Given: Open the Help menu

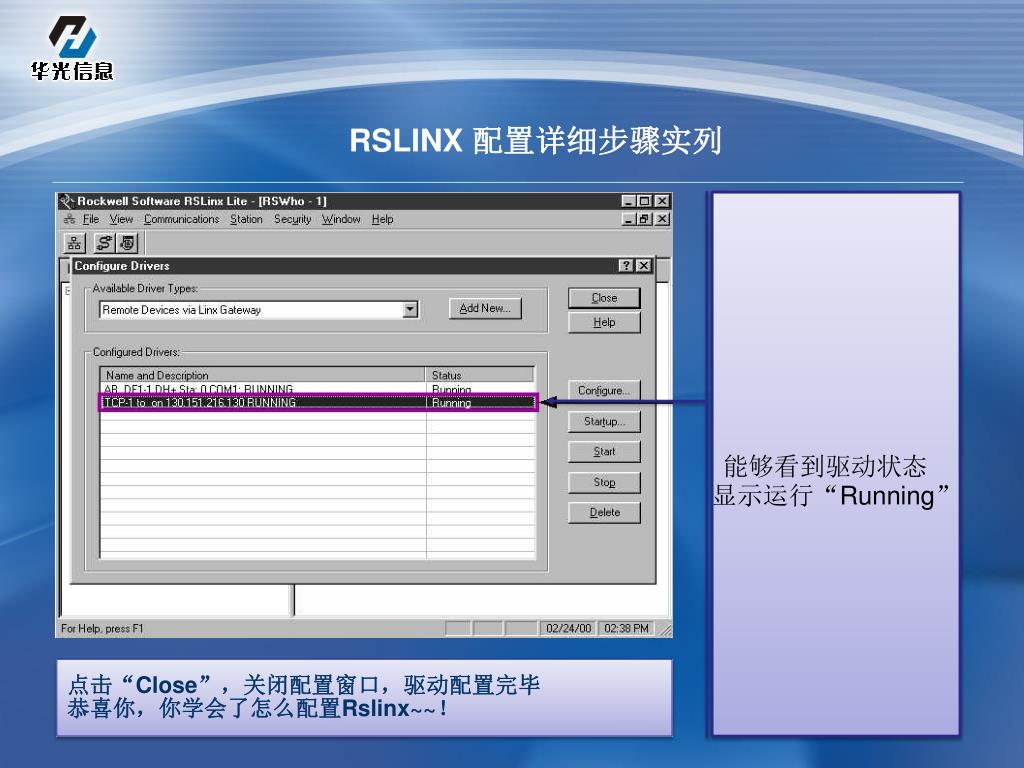Looking at the screenshot, I should (383, 219).
